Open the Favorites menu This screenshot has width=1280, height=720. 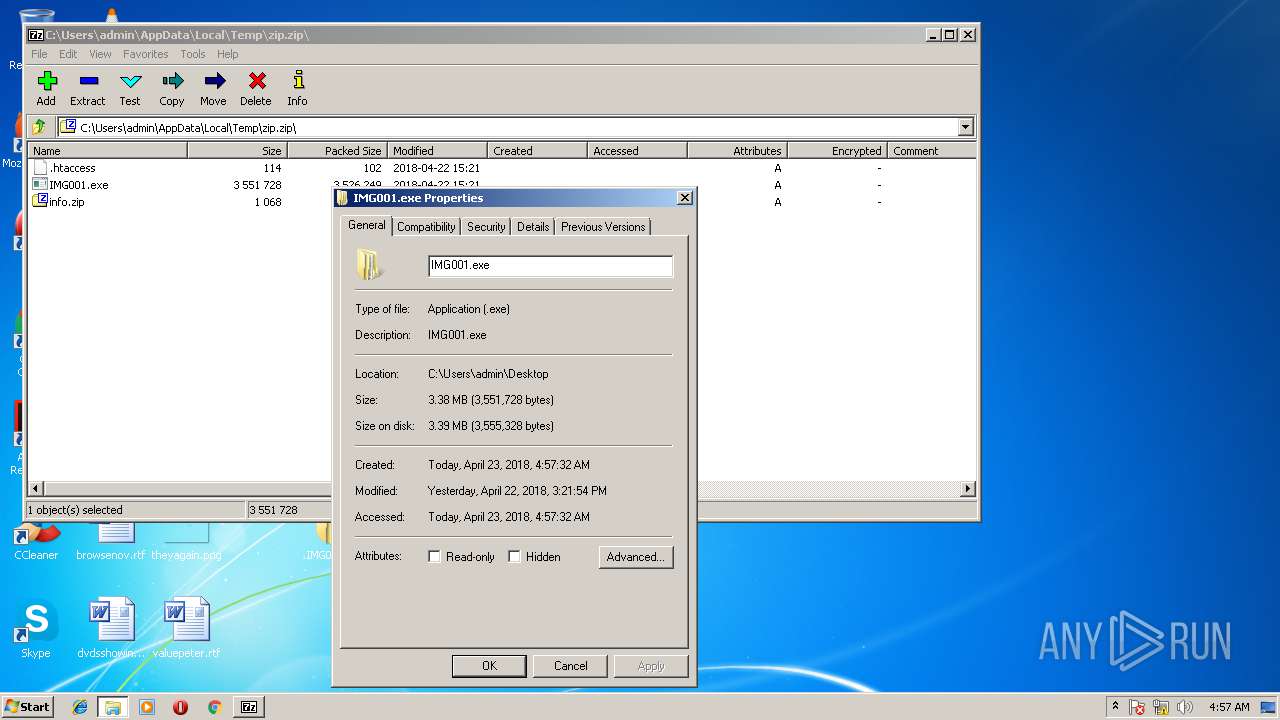[146, 54]
